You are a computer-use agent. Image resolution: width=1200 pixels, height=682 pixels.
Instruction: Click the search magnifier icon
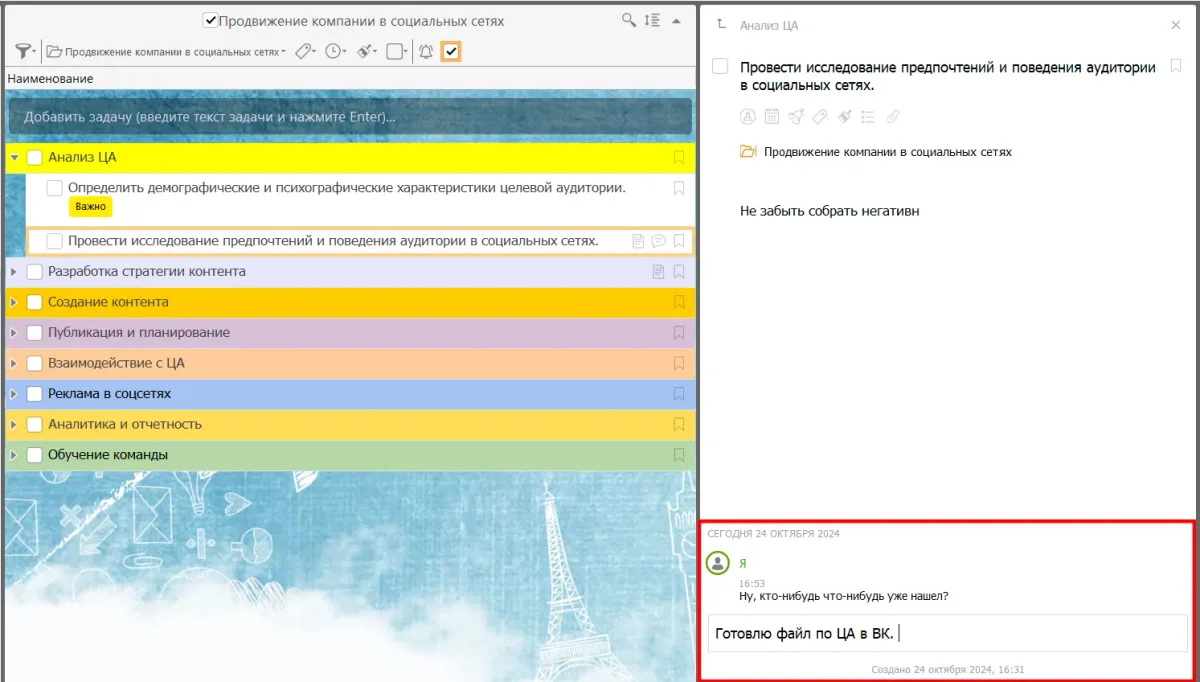[628, 20]
